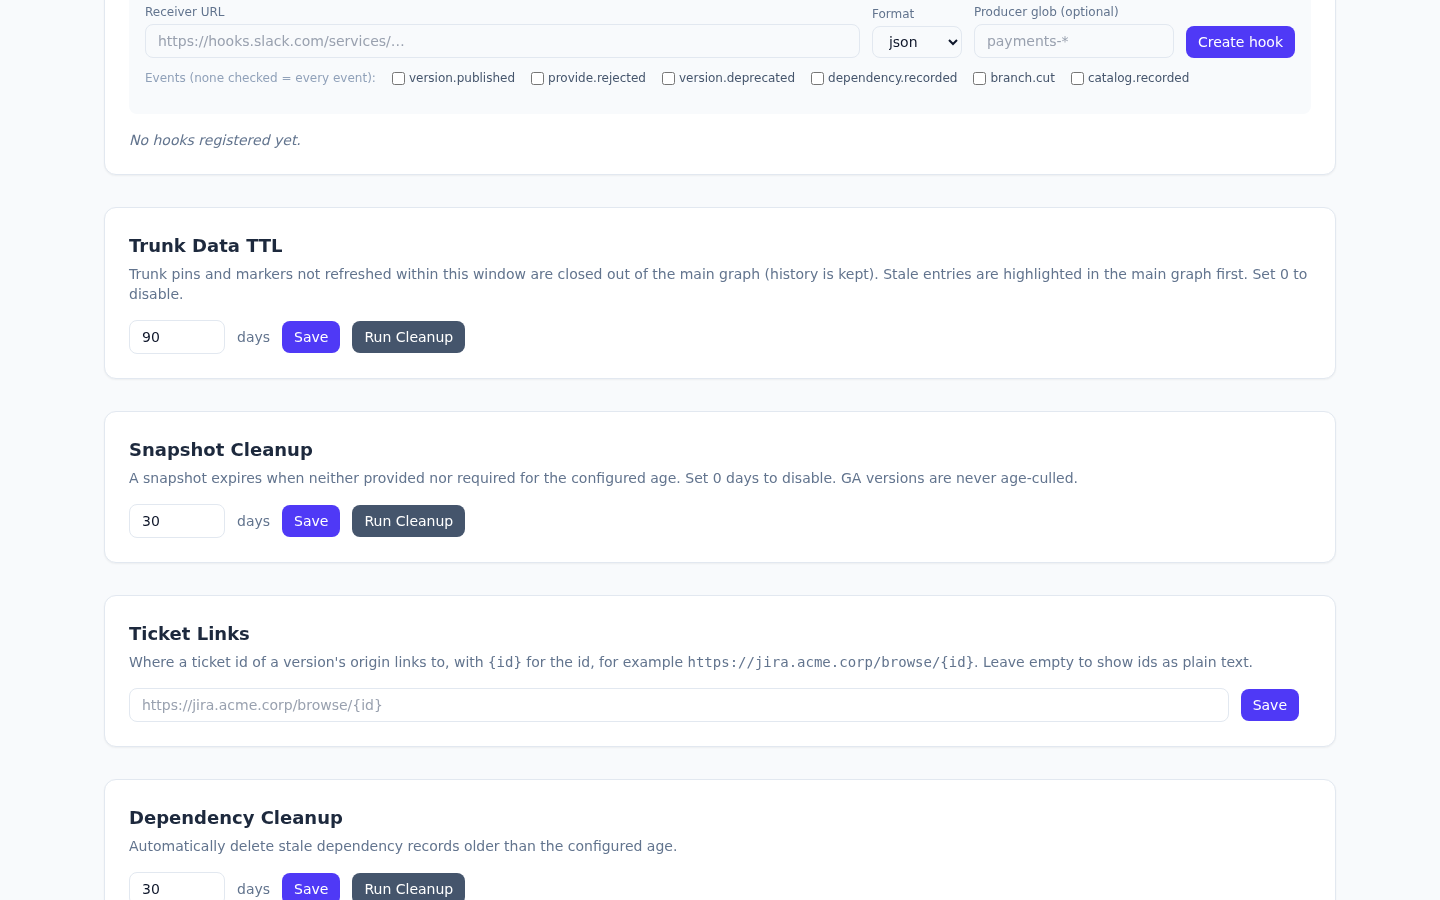Check the catalog.recorded event checkbox
1440x900 pixels.
[x=1078, y=78]
